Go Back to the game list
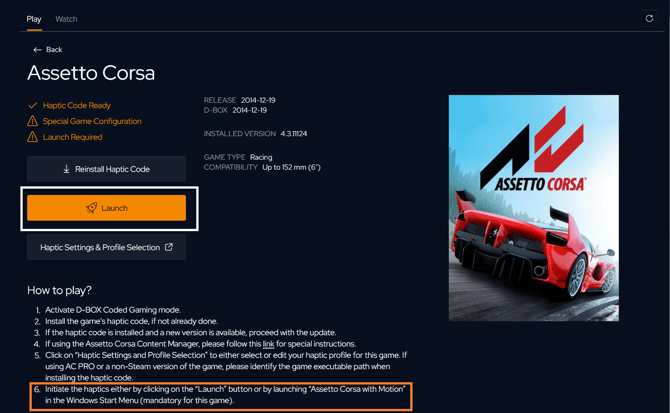 [48, 50]
